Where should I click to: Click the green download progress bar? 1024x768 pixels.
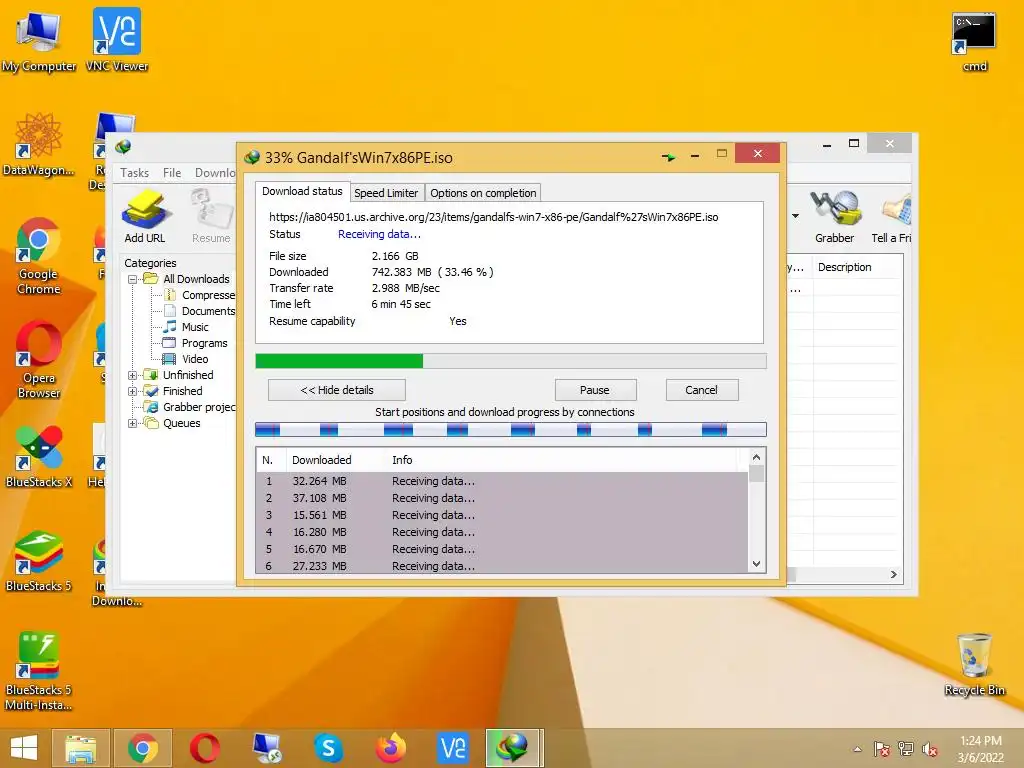point(511,361)
